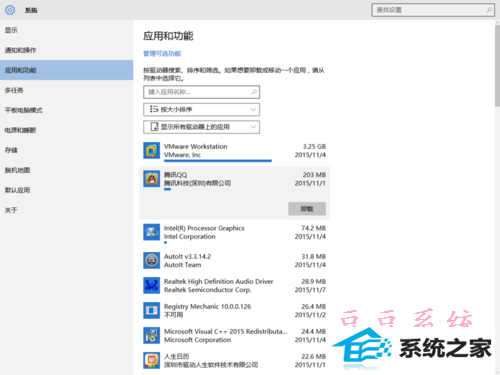Click the VMware Workstation app icon

[151, 150]
